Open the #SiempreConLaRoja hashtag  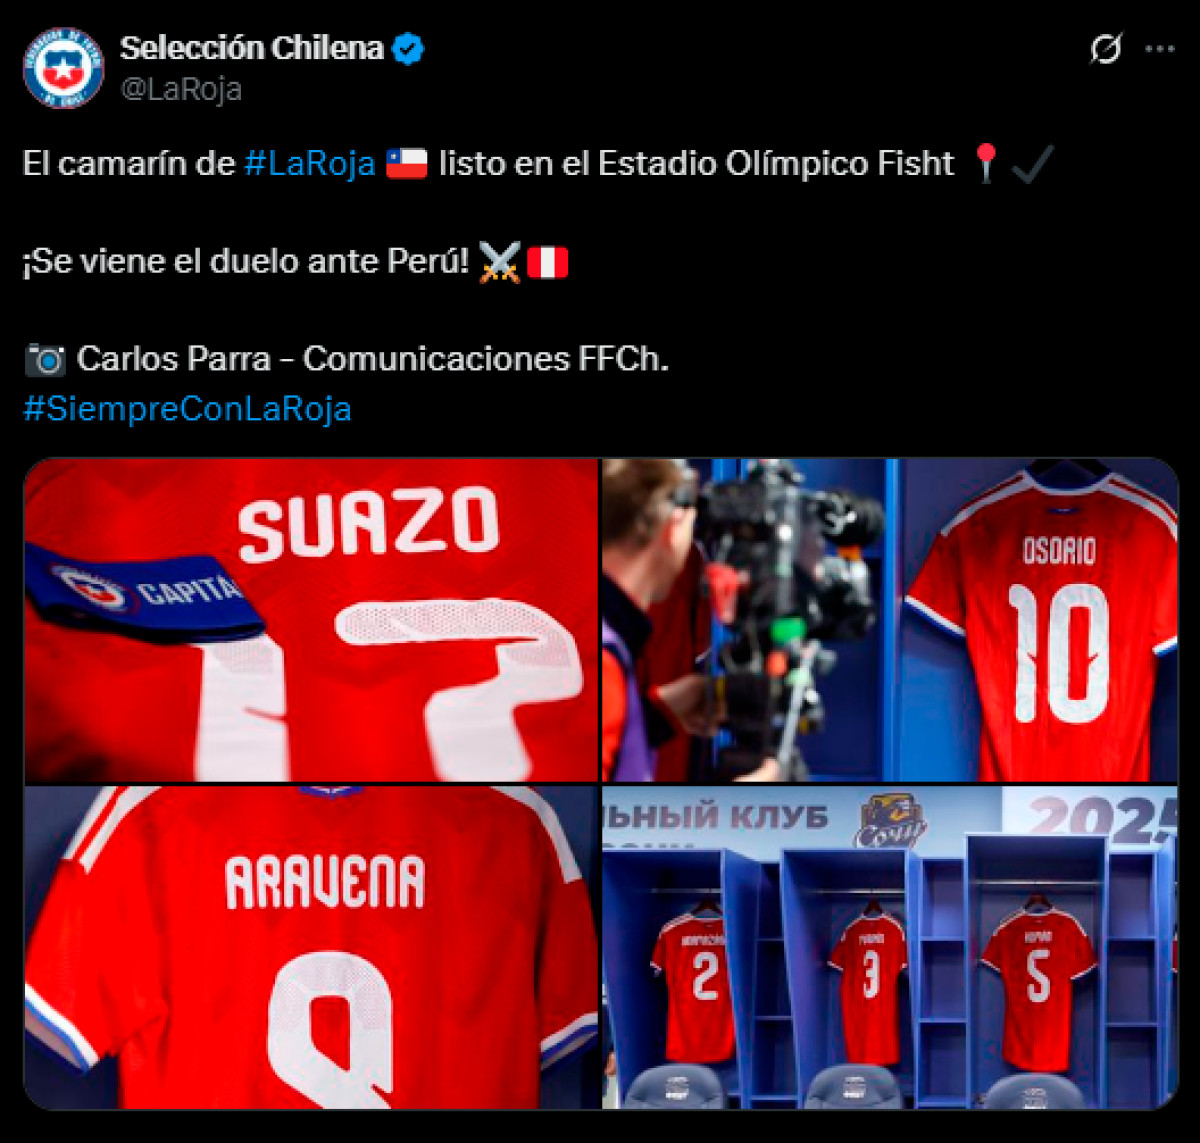click(x=188, y=409)
